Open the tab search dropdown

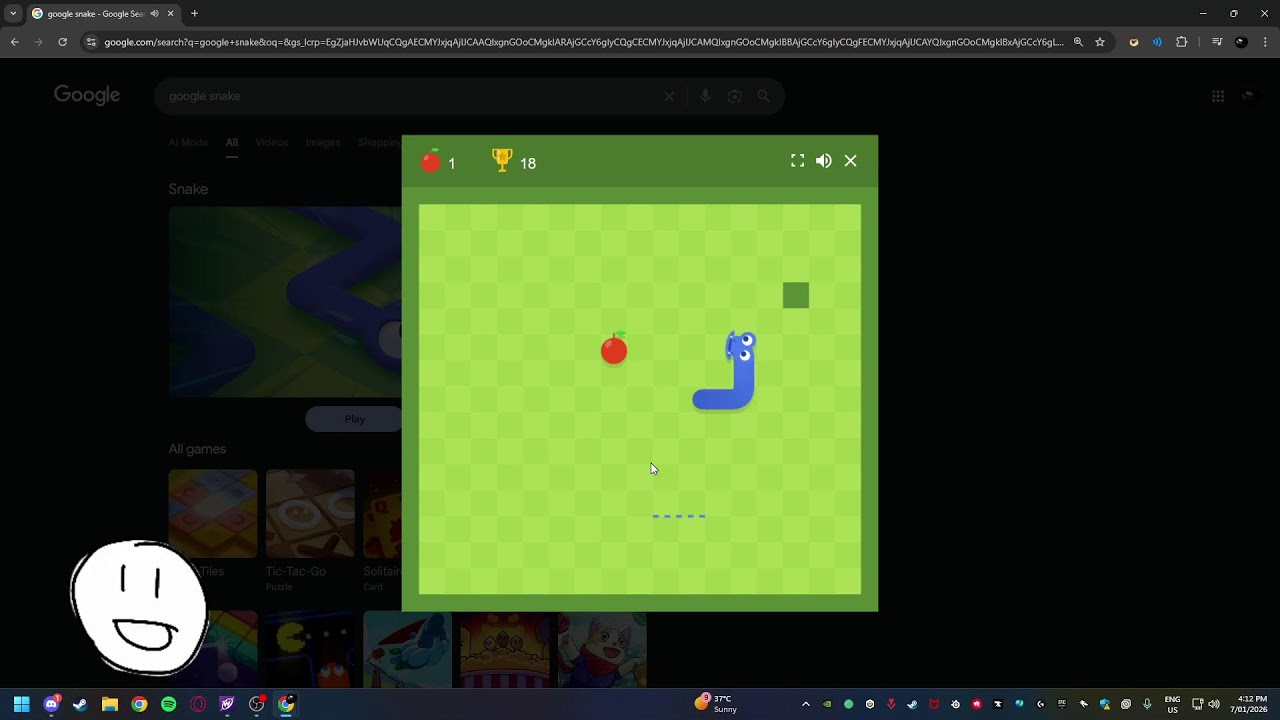tap(13, 14)
